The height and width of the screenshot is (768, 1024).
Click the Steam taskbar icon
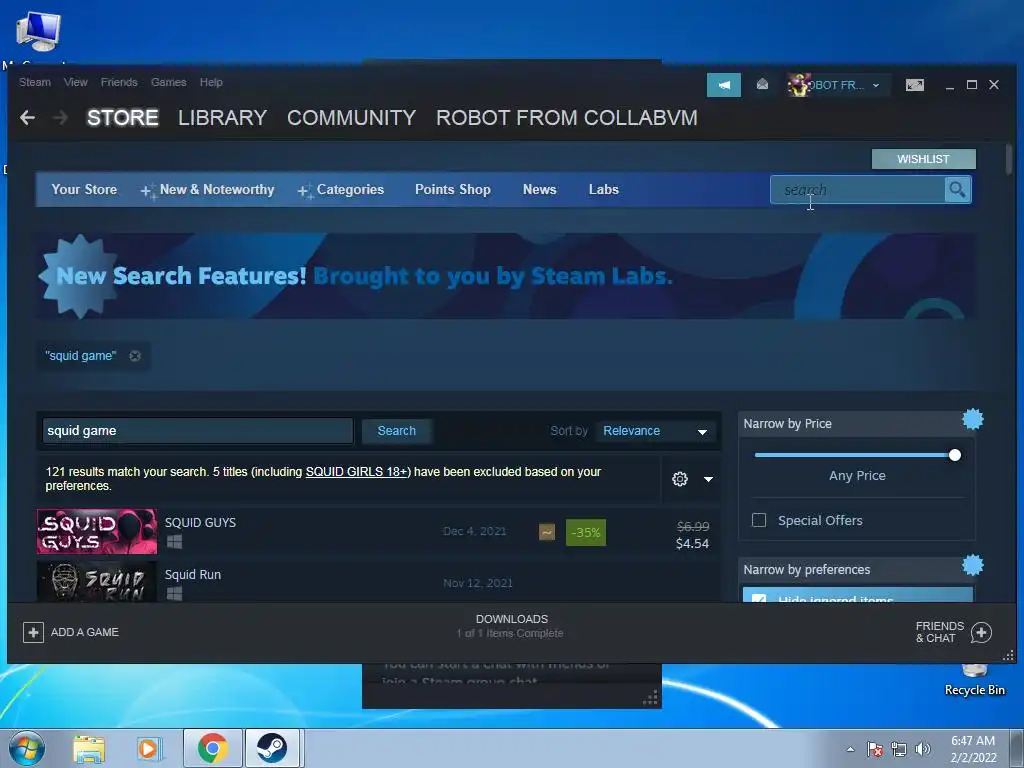272,748
